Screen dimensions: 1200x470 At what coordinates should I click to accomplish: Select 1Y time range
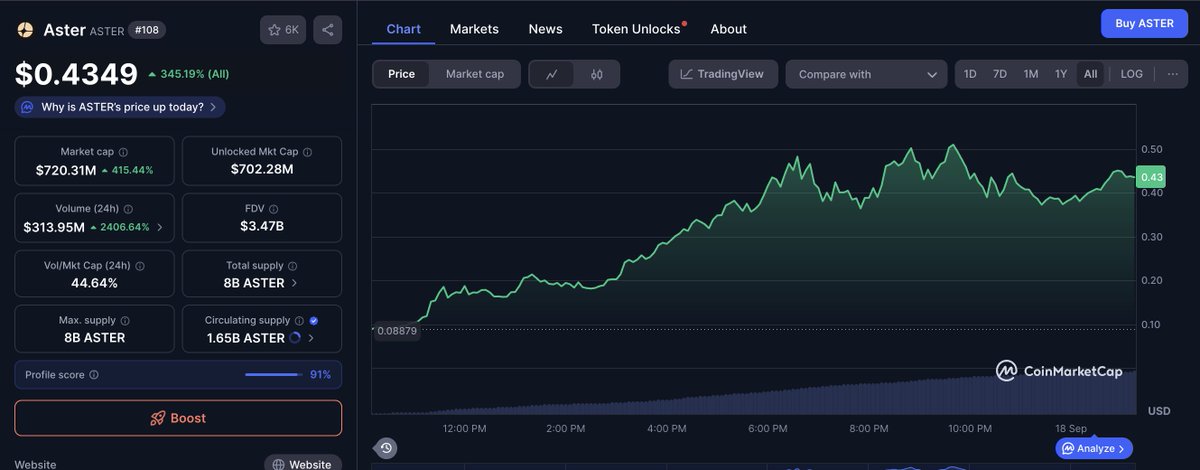(x=1061, y=74)
